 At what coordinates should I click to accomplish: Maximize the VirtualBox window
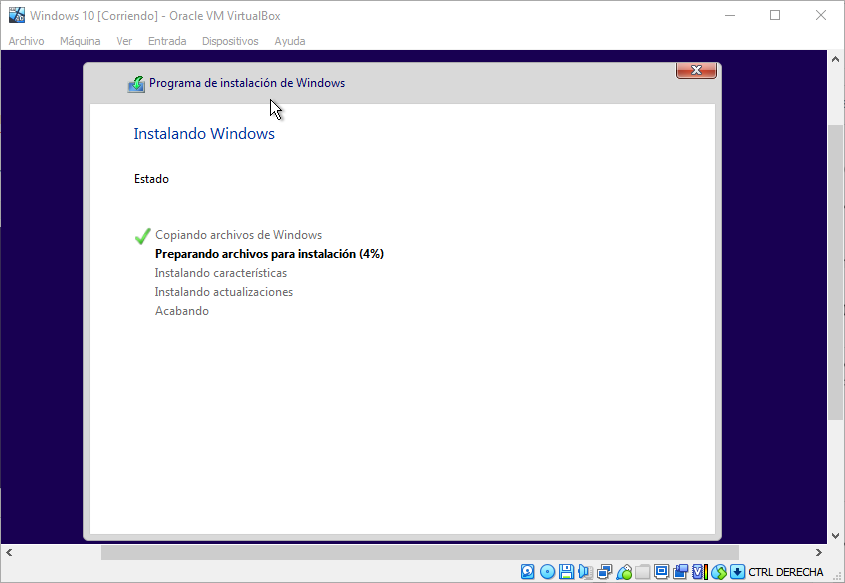[775, 16]
